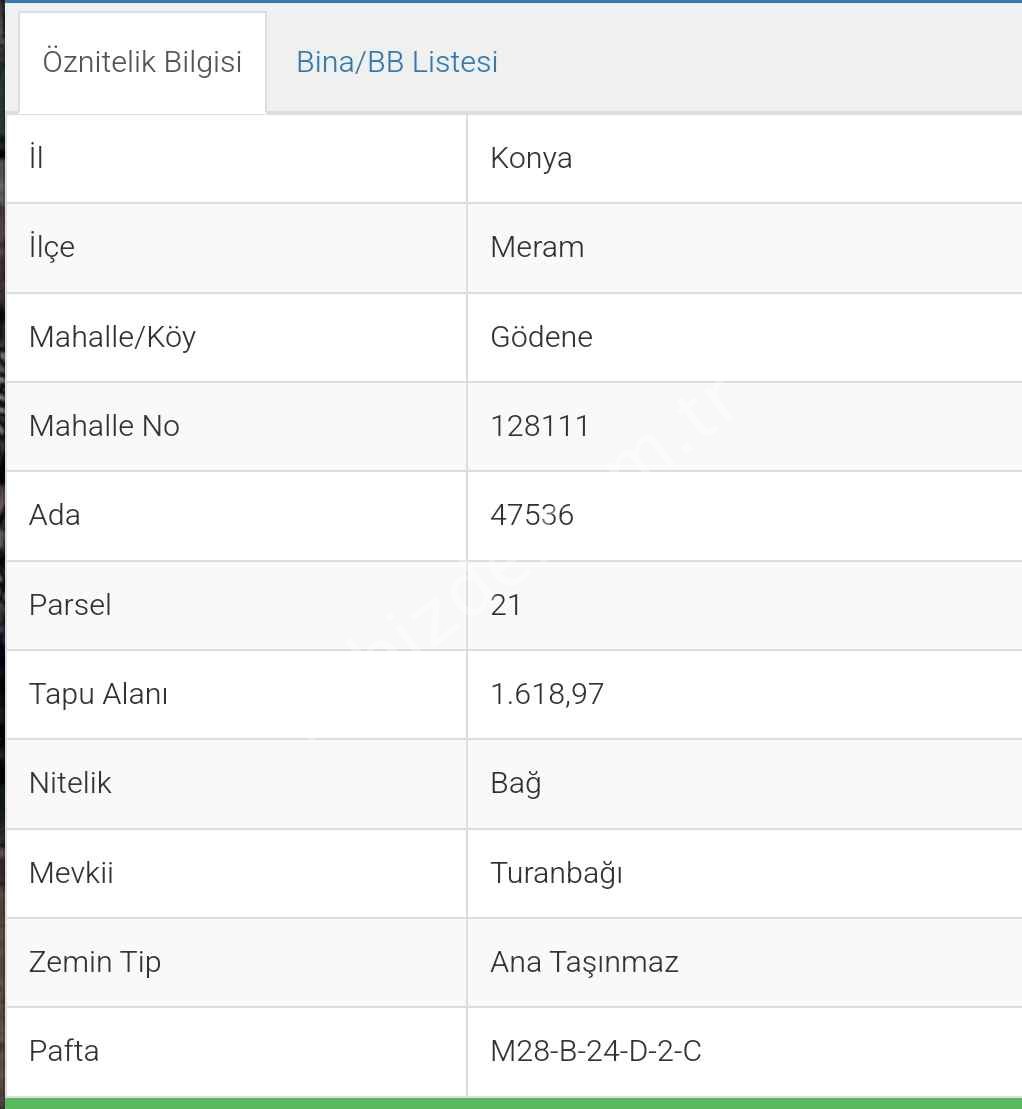Click the Mahalle No value 128111

[x=540, y=426]
